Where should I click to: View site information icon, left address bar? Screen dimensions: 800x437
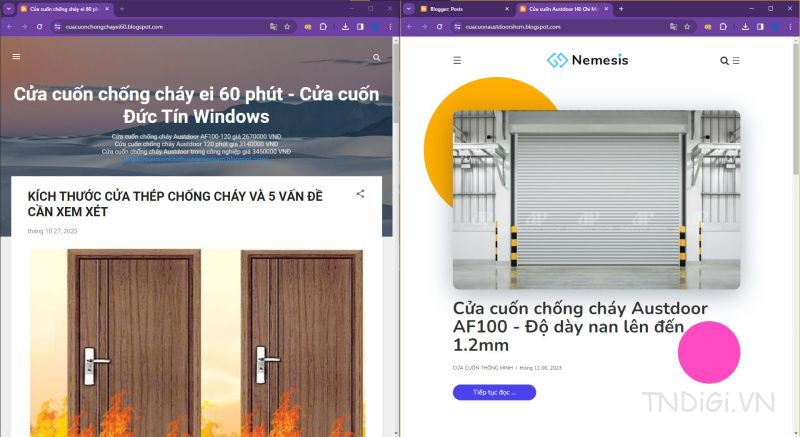pos(57,27)
